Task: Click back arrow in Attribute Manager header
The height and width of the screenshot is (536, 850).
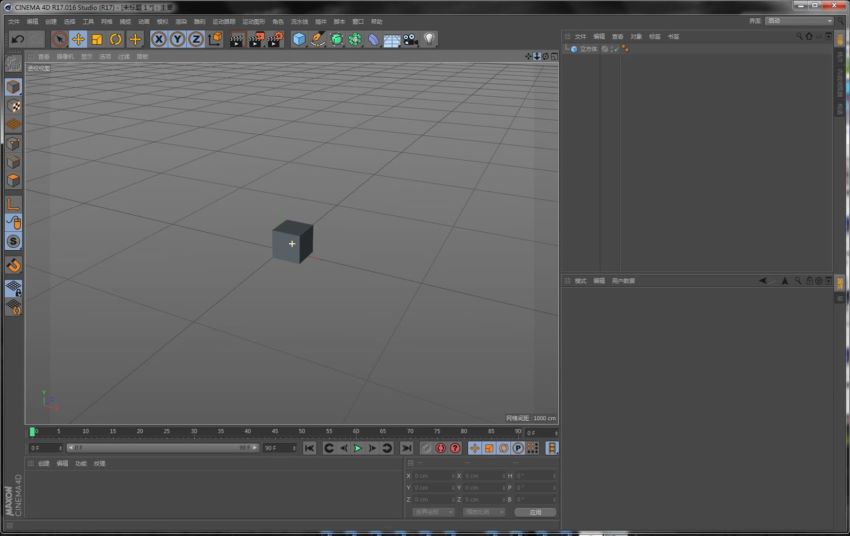Action: (x=763, y=281)
